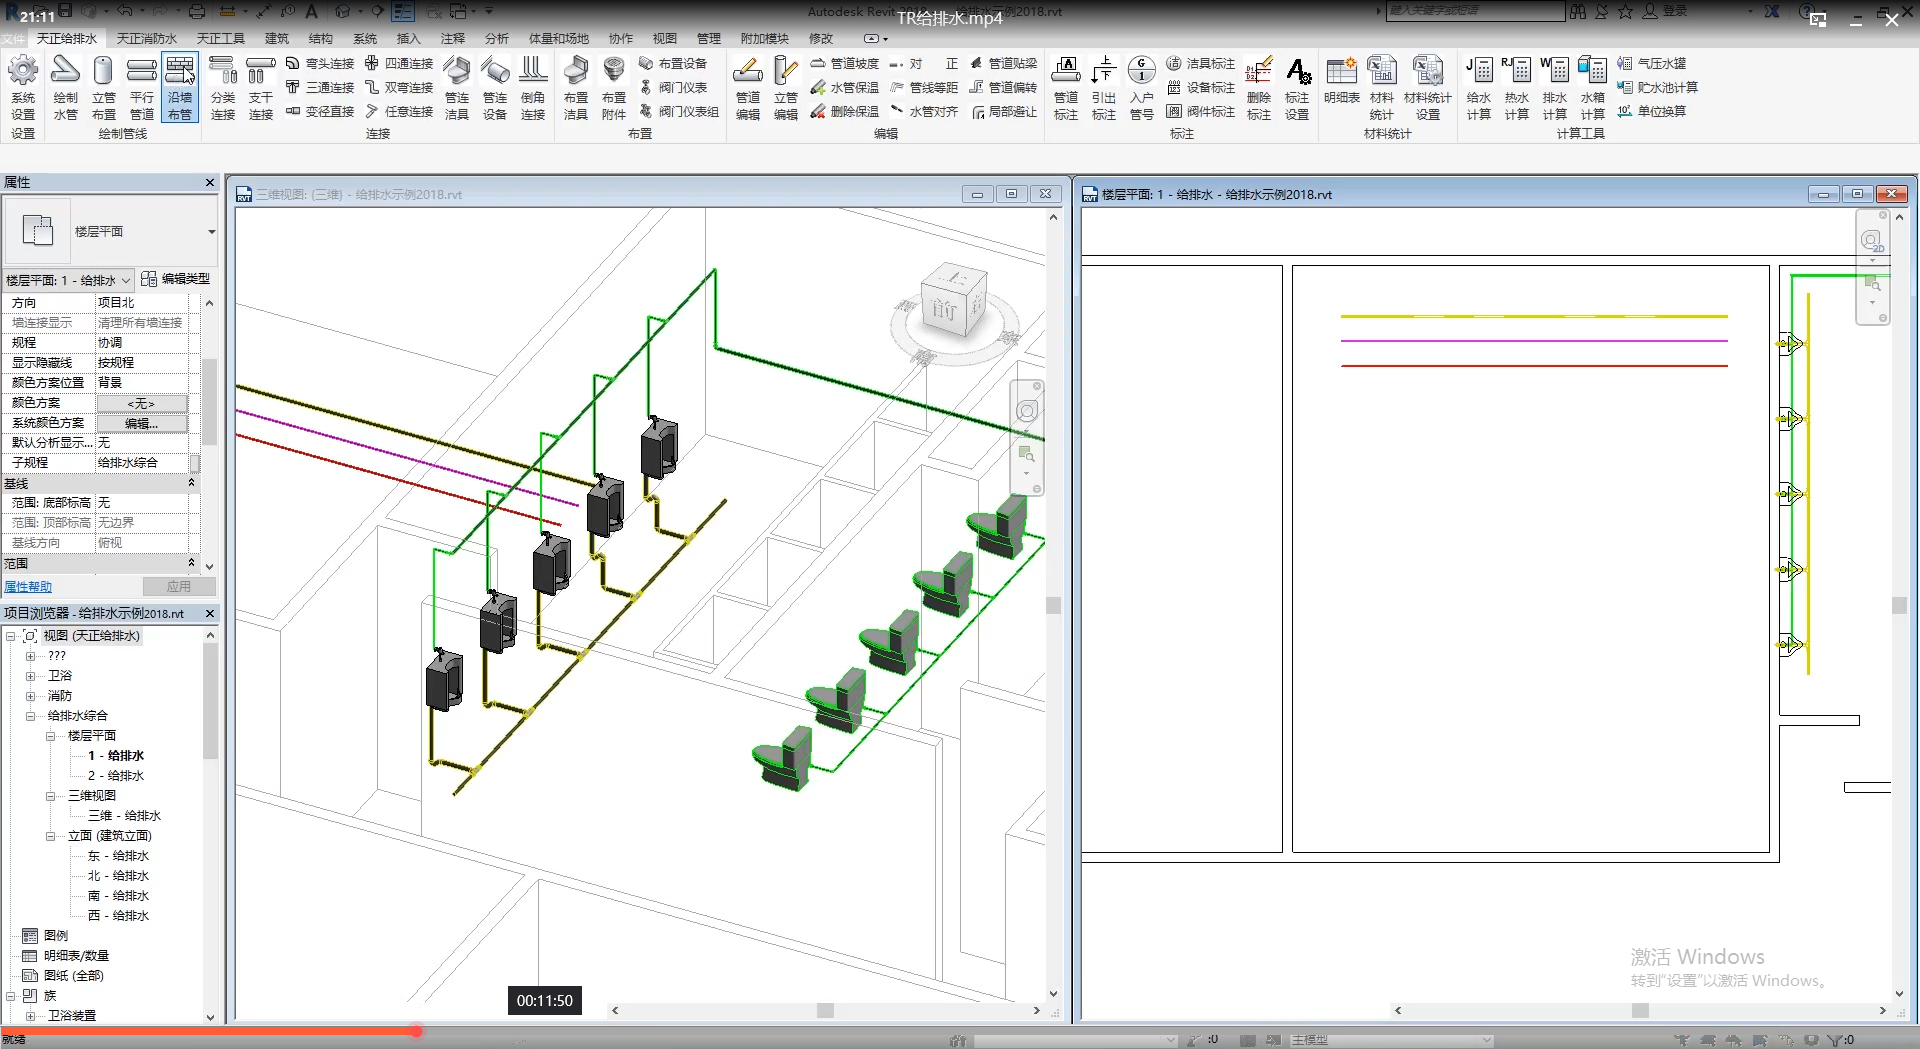Image resolution: width=1920 pixels, height=1049 pixels.
Task: Open the 布置洁具 fixture placement tool
Action: coord(575,72)
